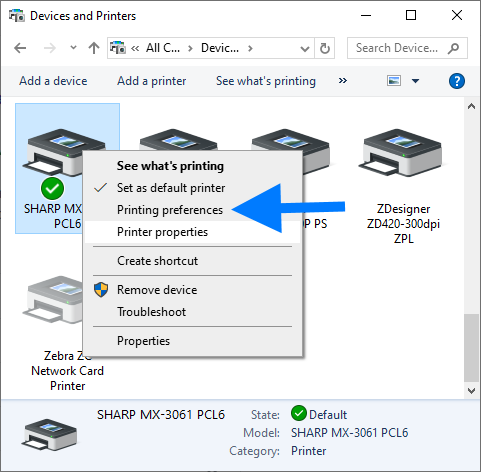Select the ZDesigner ZD420-300dpi ZPL printer
The width and height of the screenshot is (481, 472).
(403, 187)
